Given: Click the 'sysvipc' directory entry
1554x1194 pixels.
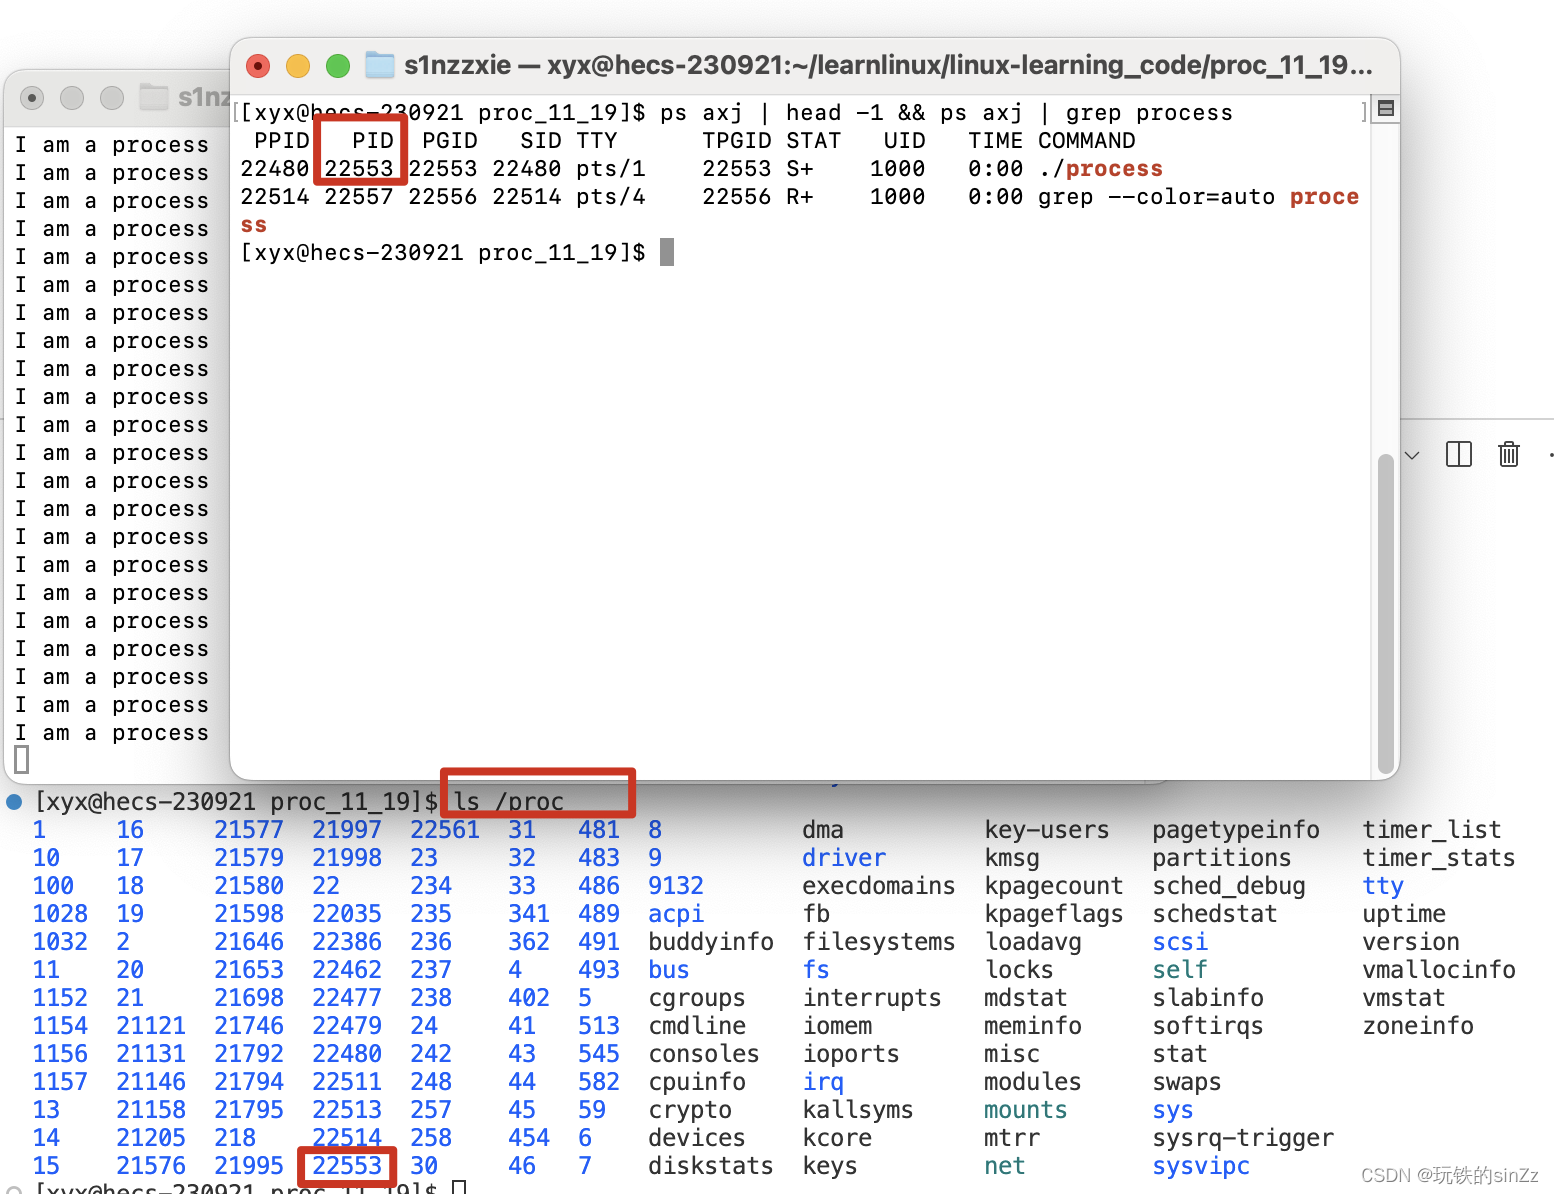Looking at the screenshot, I should [1201, 1166].
